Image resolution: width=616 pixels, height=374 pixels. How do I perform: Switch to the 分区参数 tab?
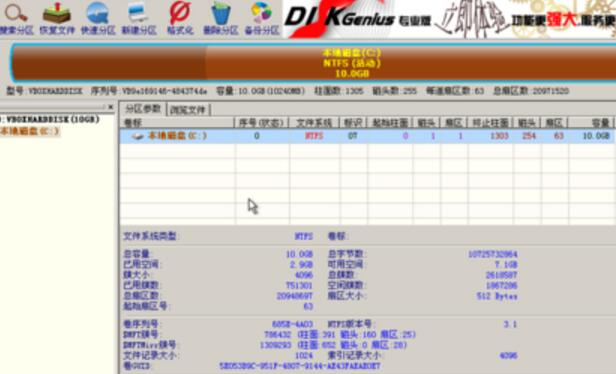pyautogui.click(x=143, y=109)
